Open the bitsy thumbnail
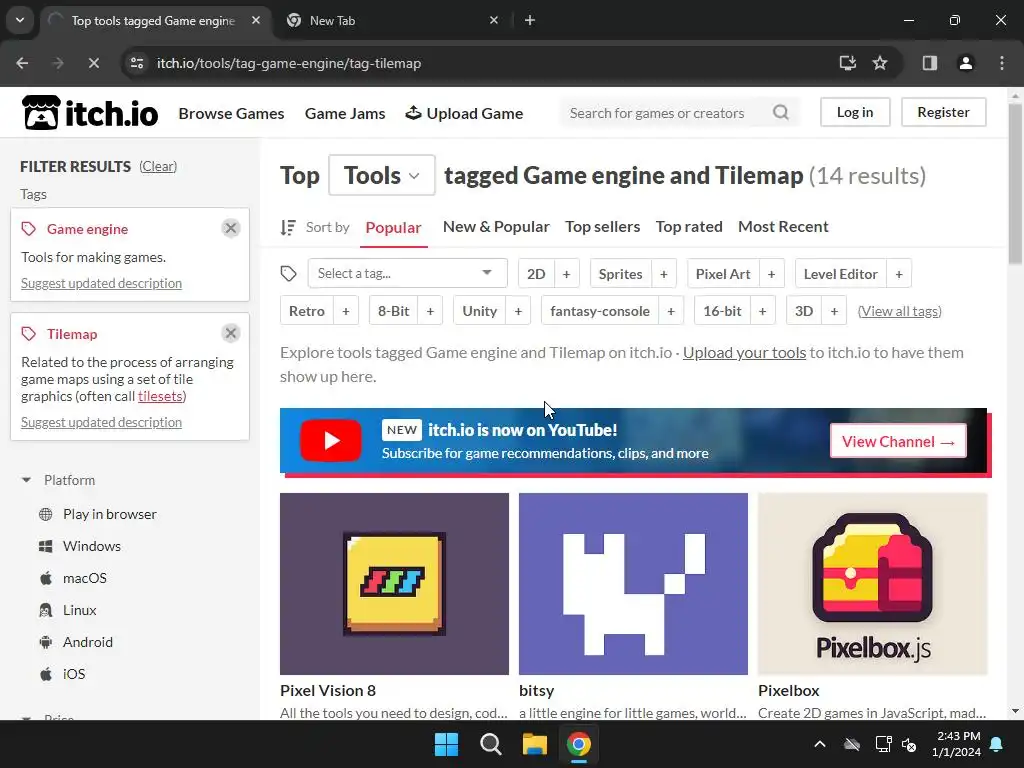 click(633, 583)
